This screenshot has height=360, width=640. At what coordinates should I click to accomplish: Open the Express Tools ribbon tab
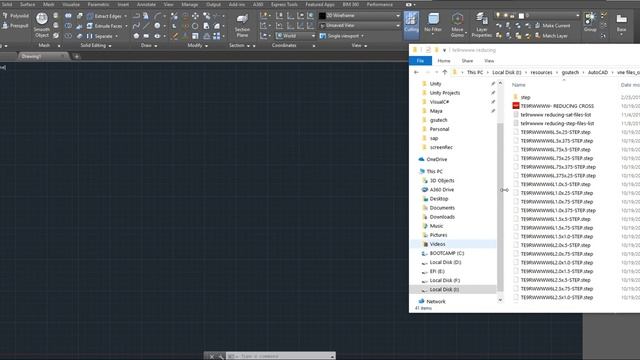coord(284,4)
